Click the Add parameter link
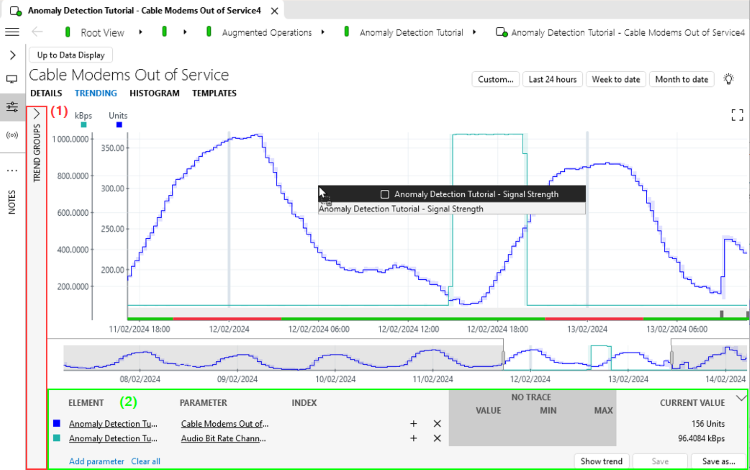The image size is (750, 470). tap(97, 461)
